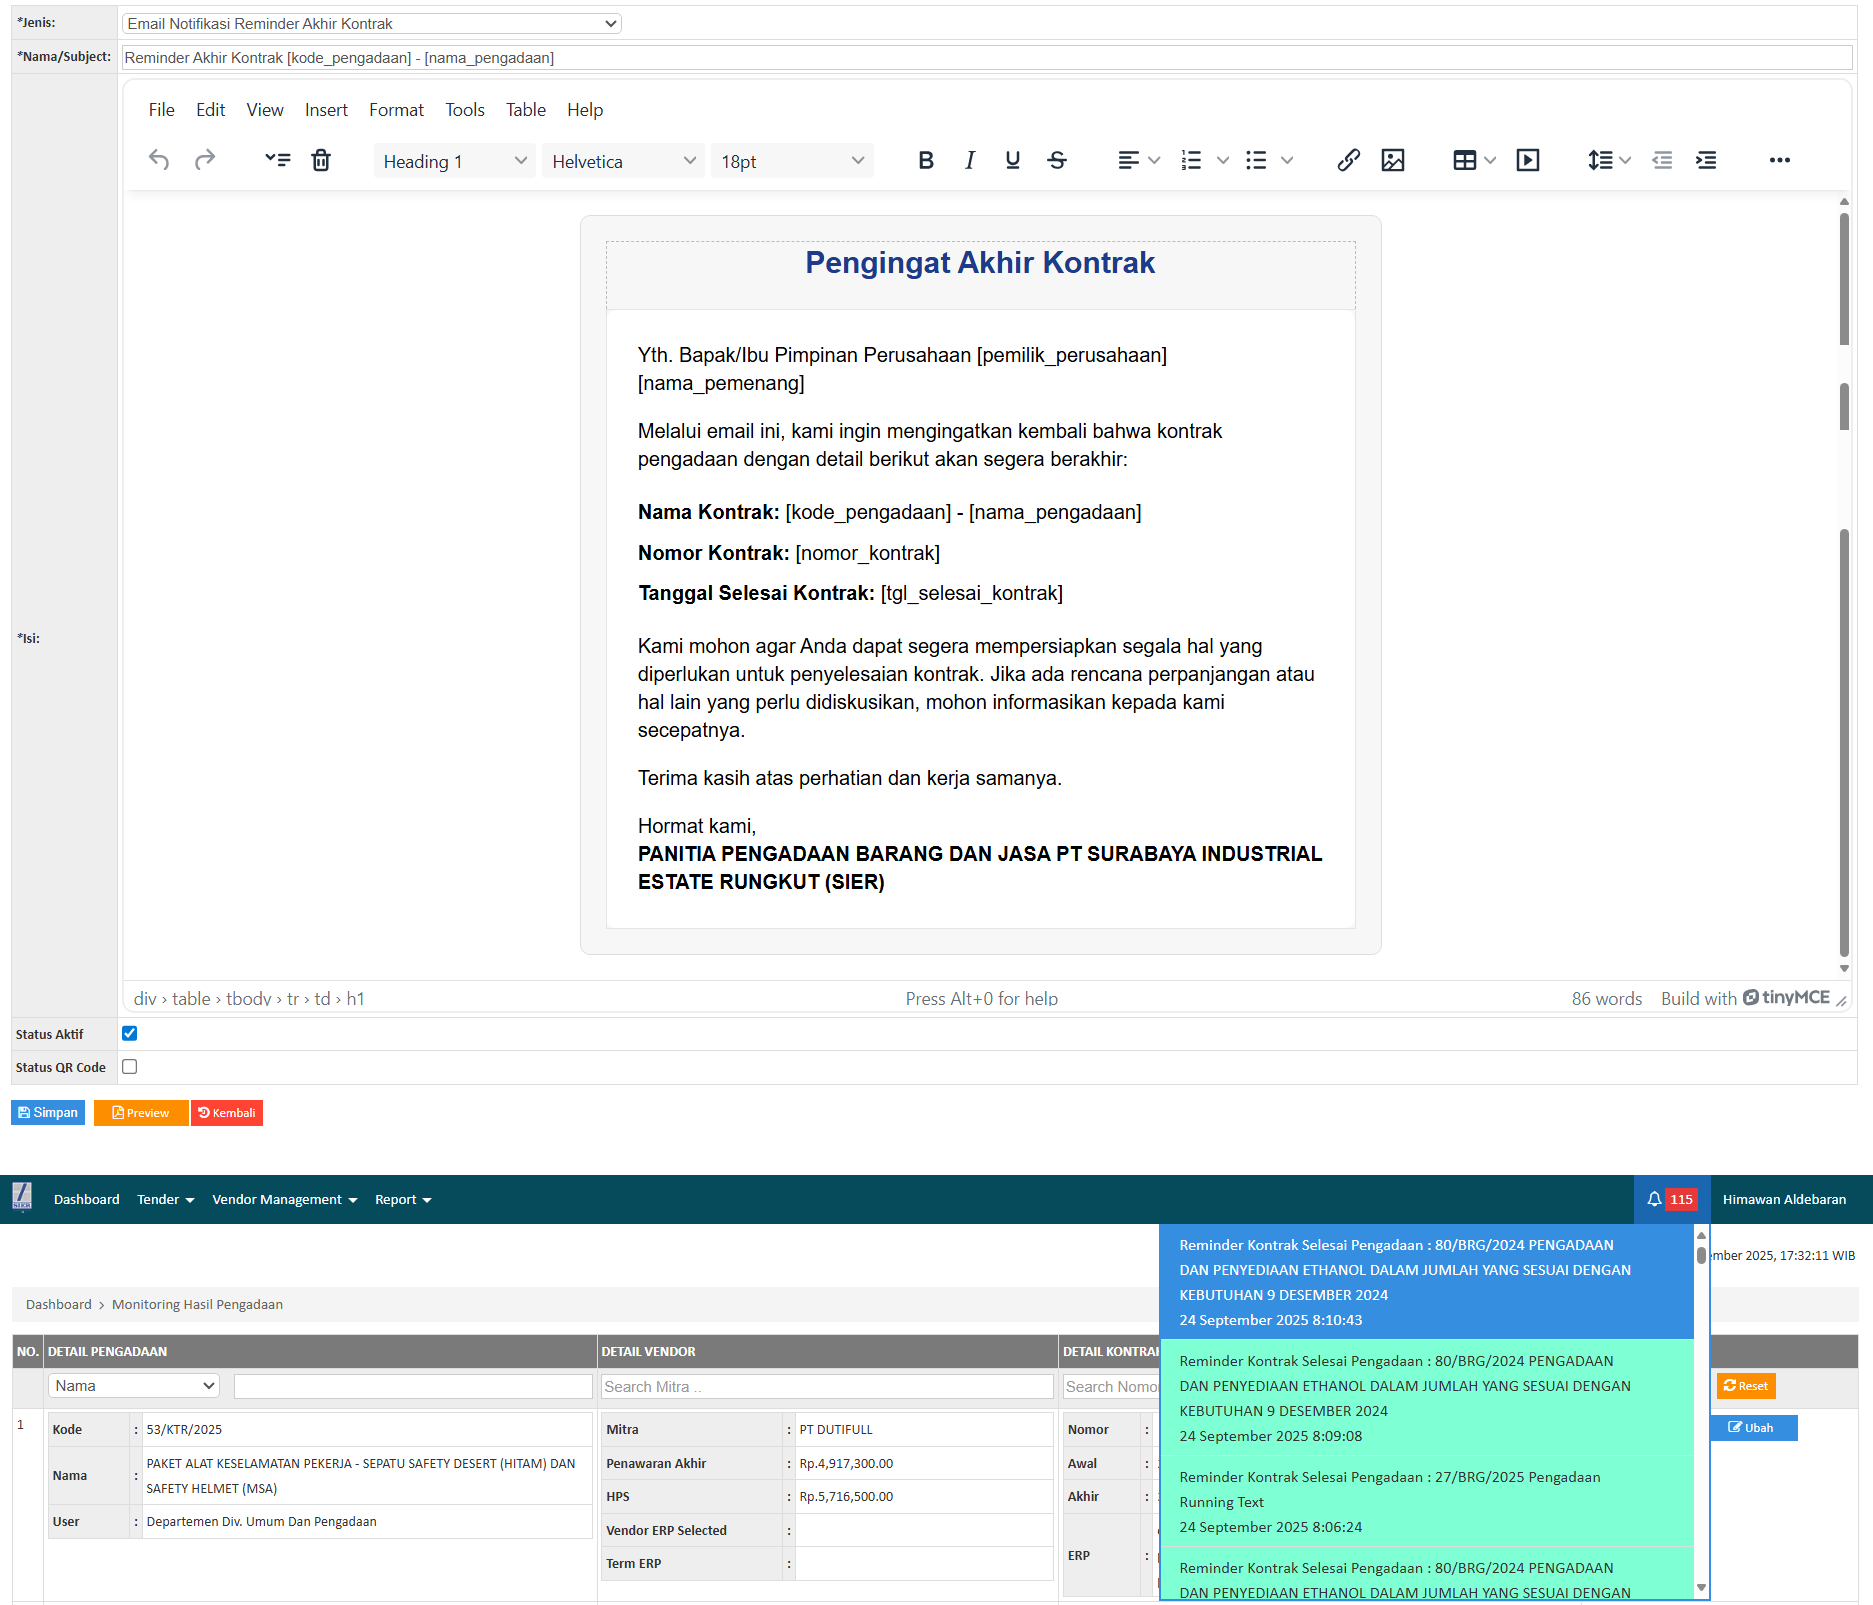
Task: Open the Jenis email type dropdown
Action: pos(371,23)
